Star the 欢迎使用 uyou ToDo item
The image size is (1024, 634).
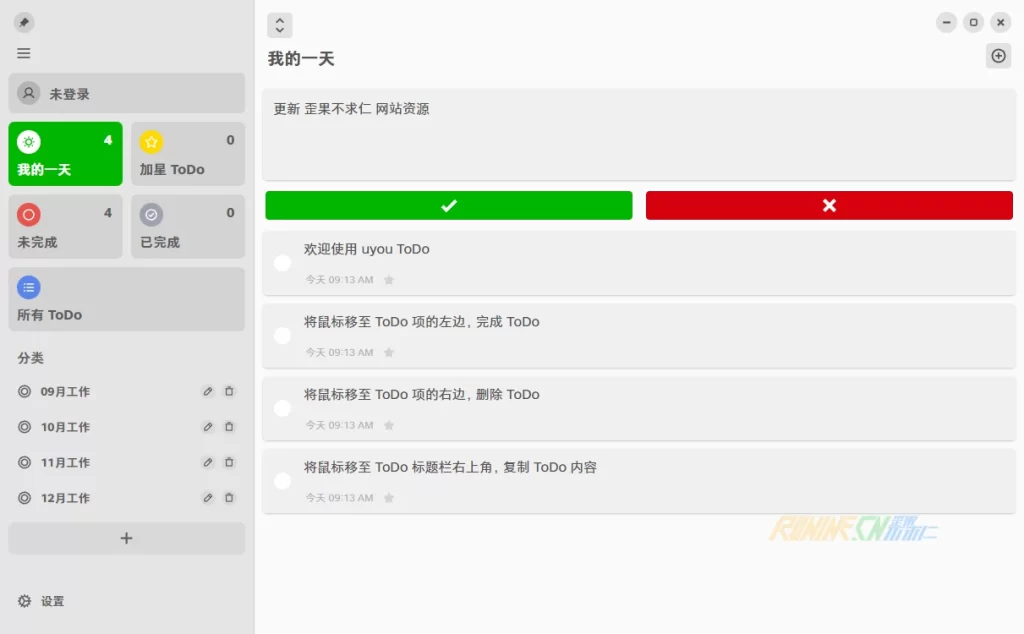389,280
